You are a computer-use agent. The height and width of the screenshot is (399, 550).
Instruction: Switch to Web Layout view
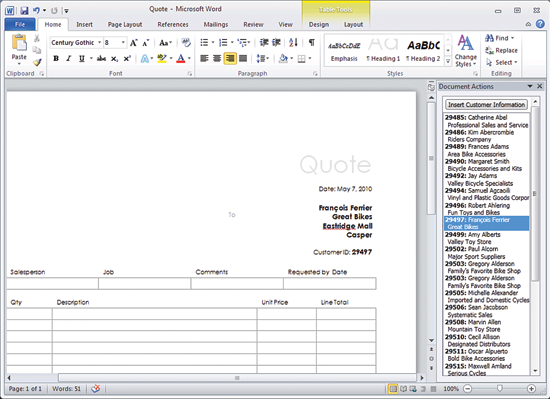click(413, 388)
